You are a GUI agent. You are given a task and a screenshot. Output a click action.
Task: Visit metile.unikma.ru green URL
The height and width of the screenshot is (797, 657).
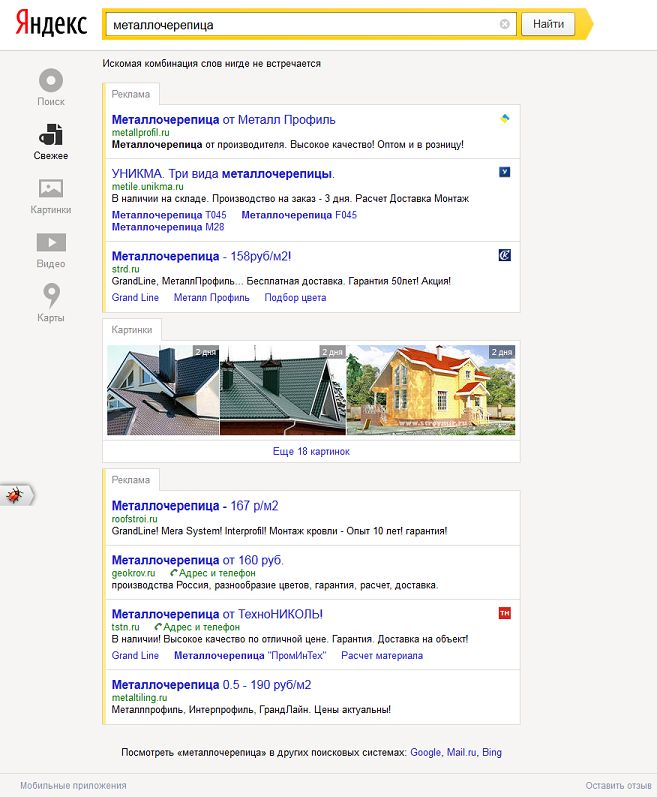(147, 187)
